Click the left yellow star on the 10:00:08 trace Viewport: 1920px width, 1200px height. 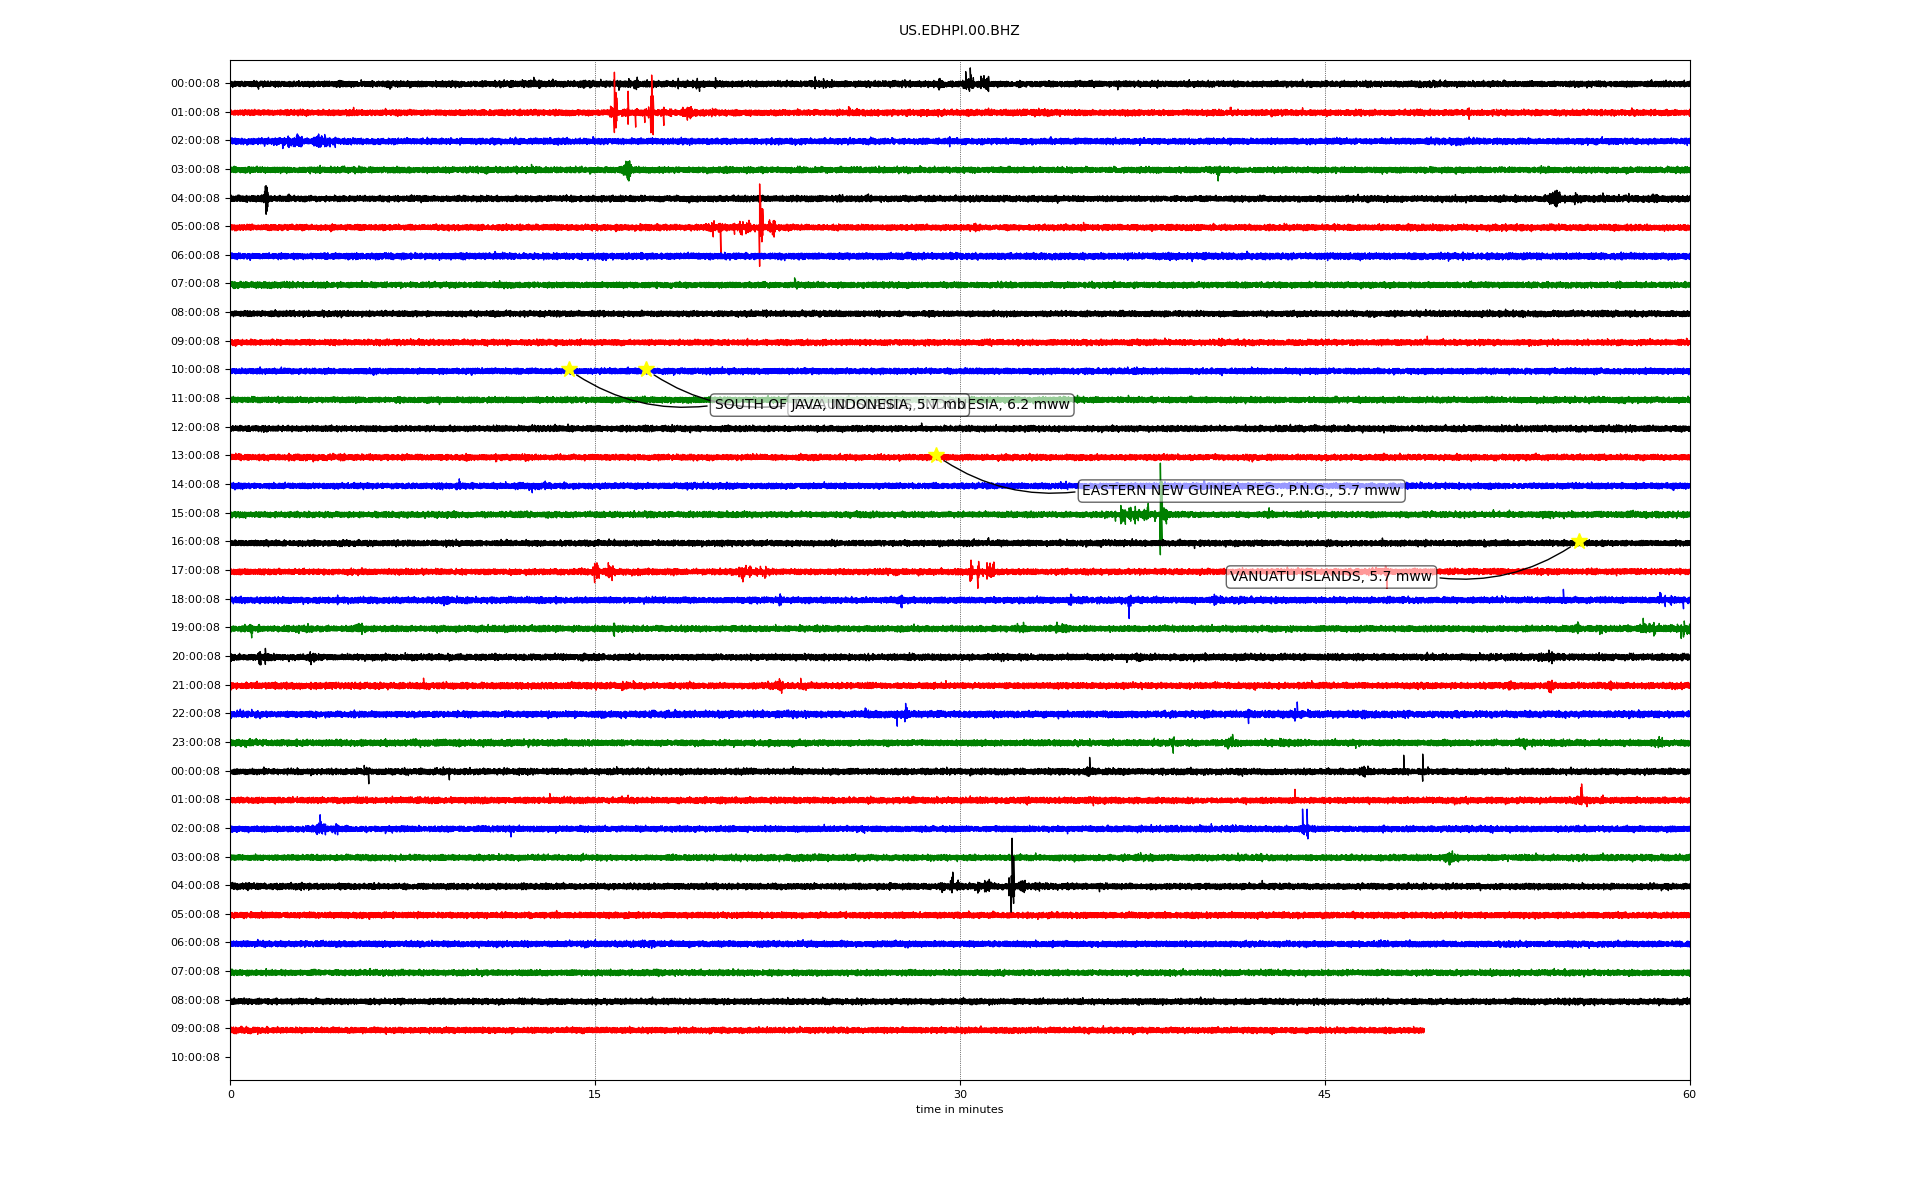[x=569, y=369]
